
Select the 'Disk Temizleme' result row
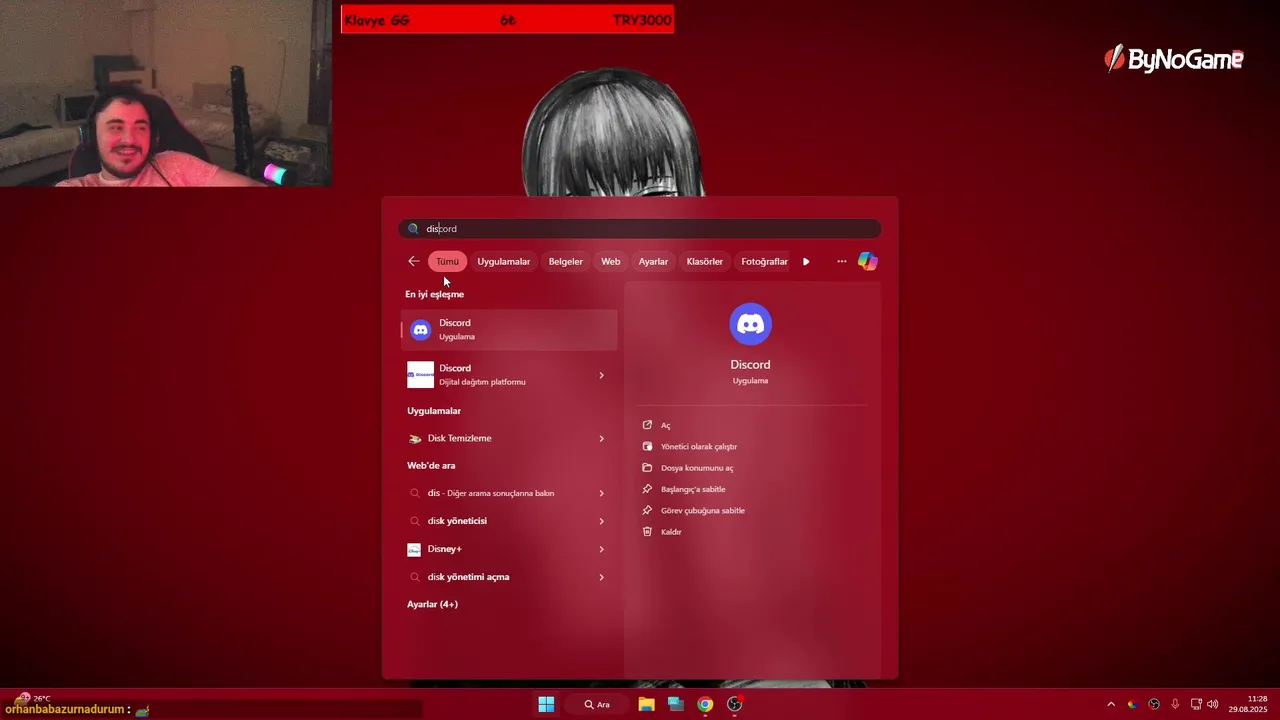(509, 438)
